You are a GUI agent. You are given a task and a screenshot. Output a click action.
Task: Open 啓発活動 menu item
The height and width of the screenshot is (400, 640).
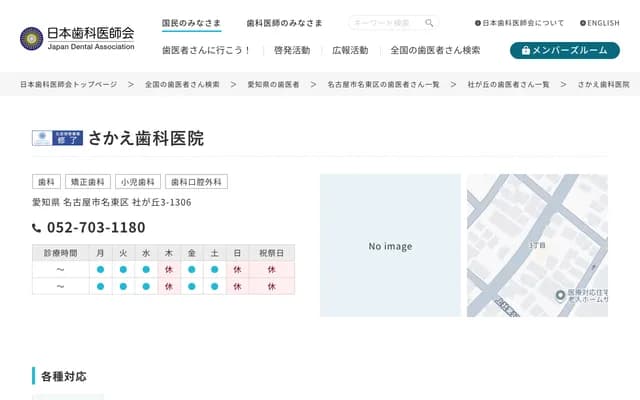point(292,50)
